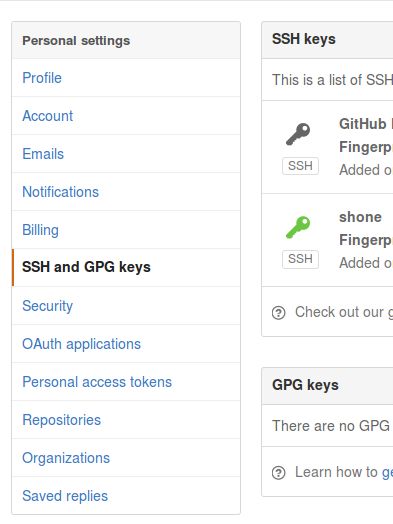
Task: Open Security settings
Action: (x=126, y=306)
